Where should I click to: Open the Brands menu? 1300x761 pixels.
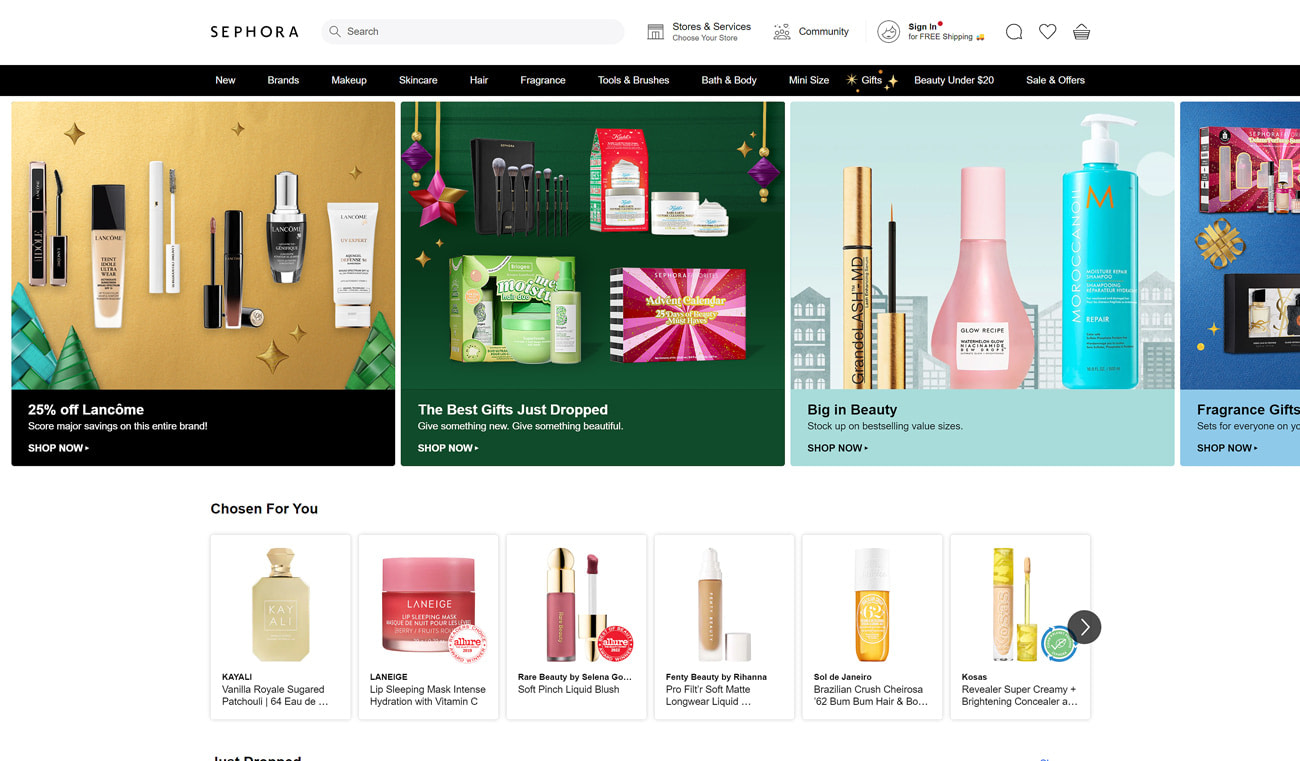pos(283,80)
